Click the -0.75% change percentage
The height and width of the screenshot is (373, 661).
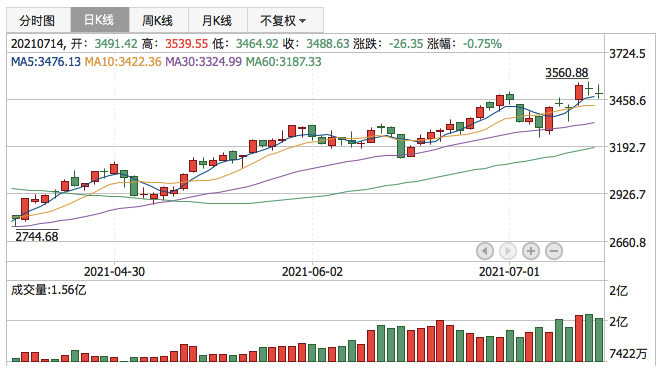[482, 44]
